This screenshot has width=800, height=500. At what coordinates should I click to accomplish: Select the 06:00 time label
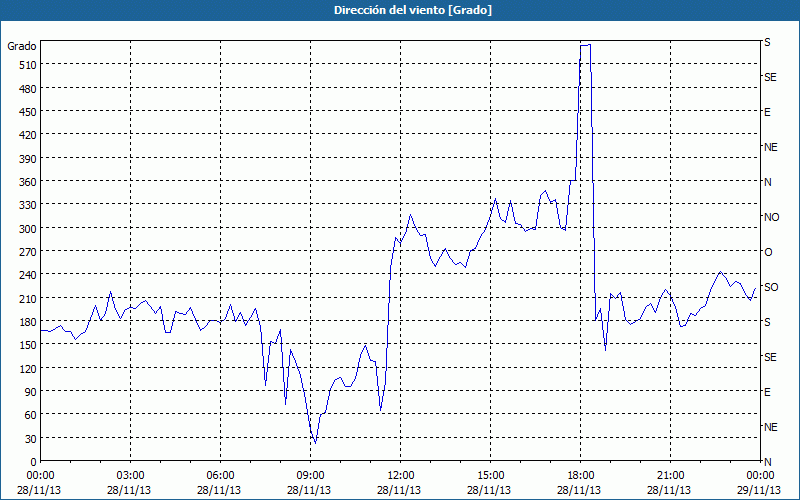point(220,476)
